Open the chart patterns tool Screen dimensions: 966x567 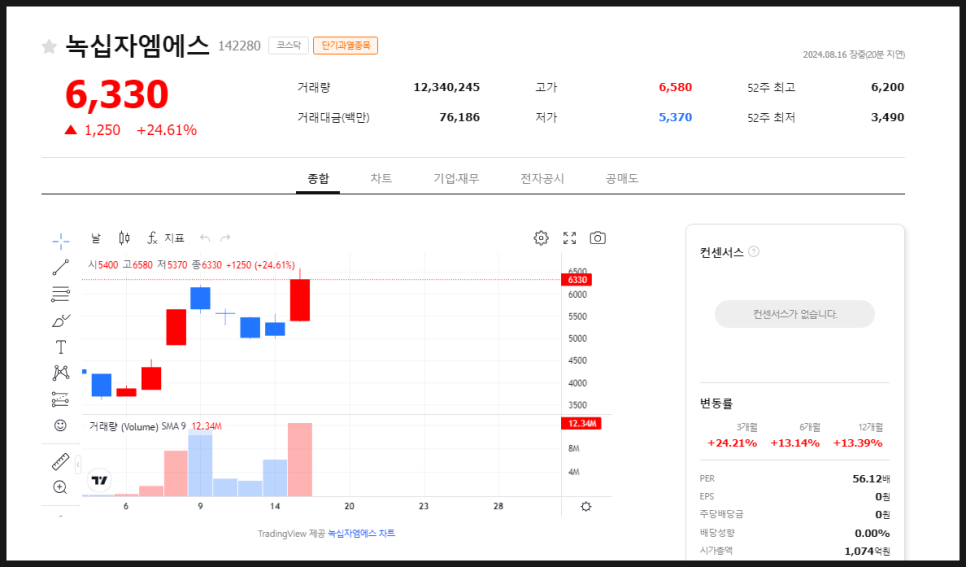[x=60, y=373]
